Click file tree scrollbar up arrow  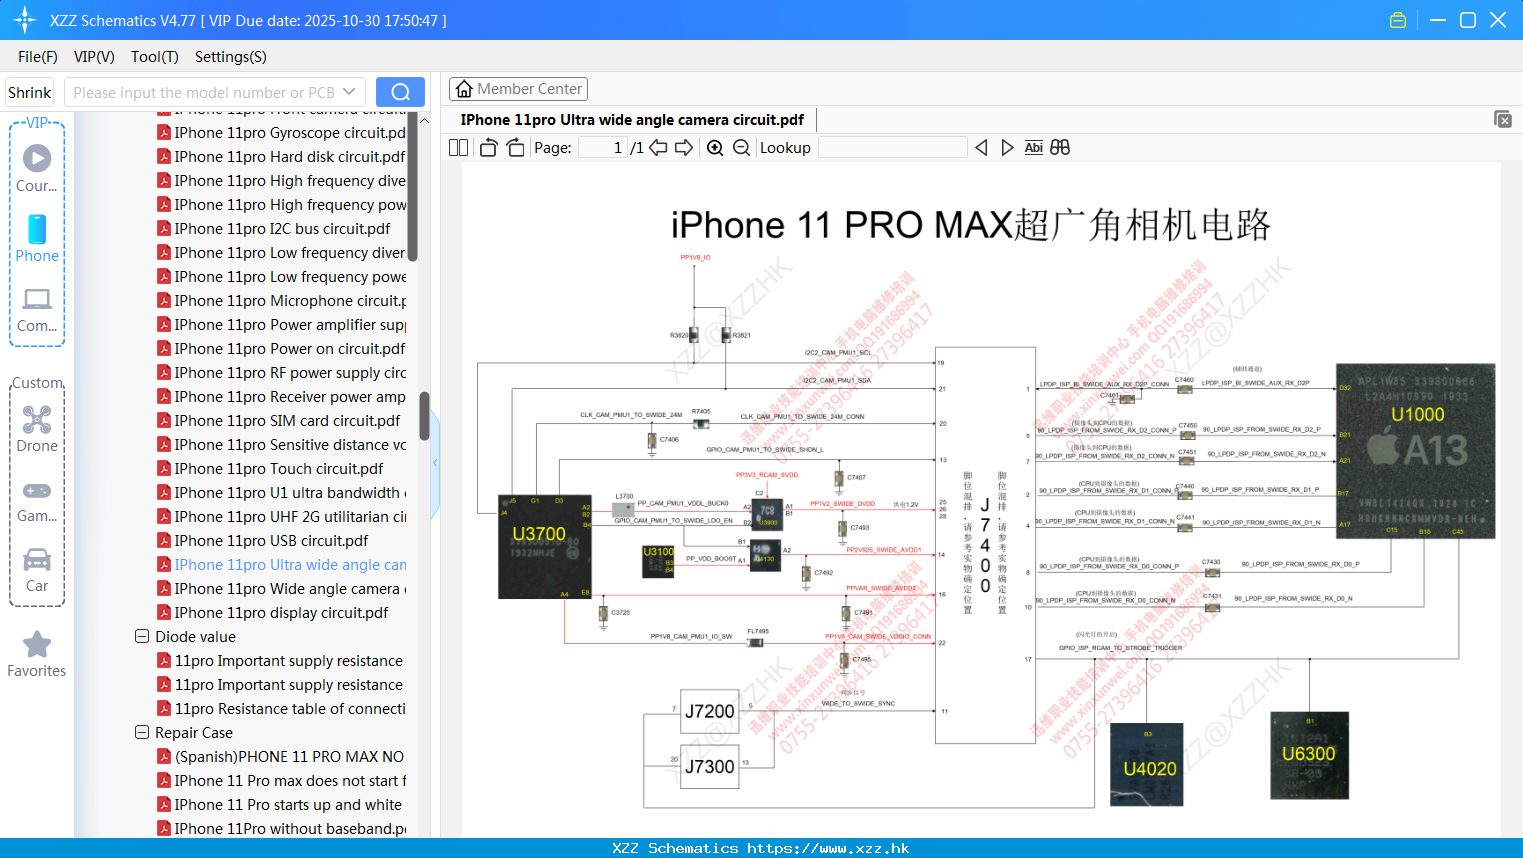(424, 120)
